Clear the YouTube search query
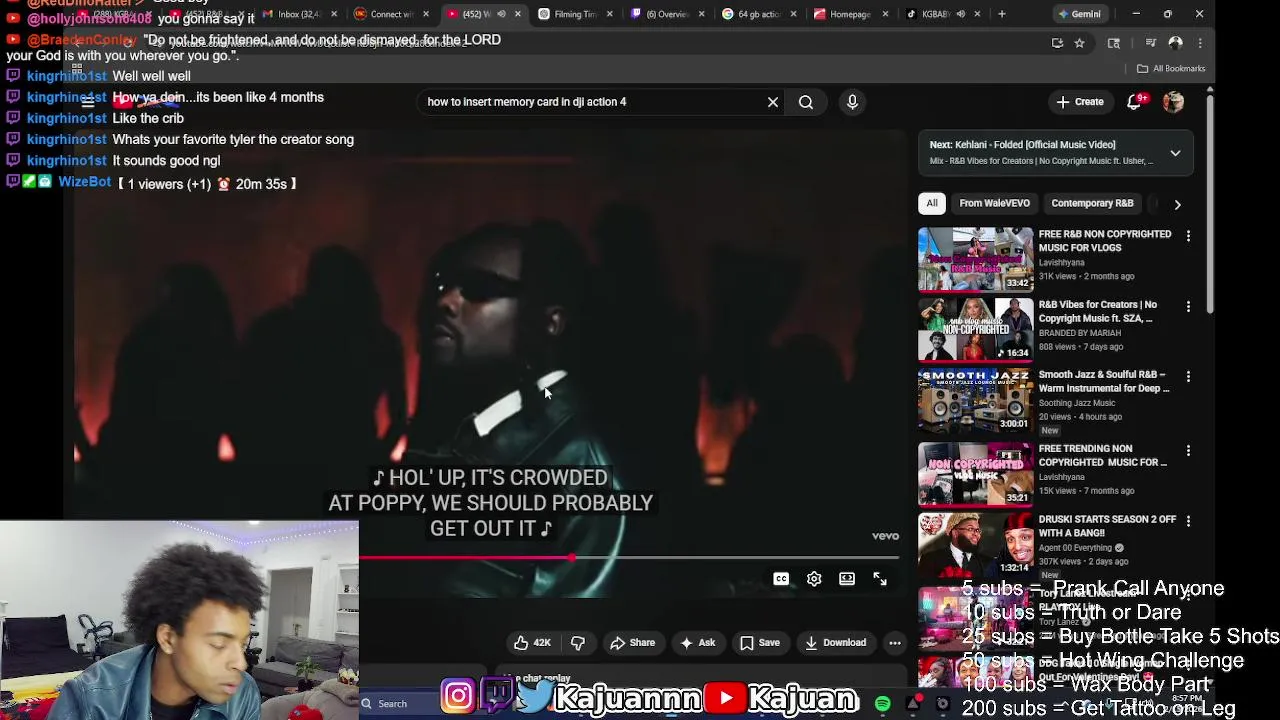 tap(773, 102)
